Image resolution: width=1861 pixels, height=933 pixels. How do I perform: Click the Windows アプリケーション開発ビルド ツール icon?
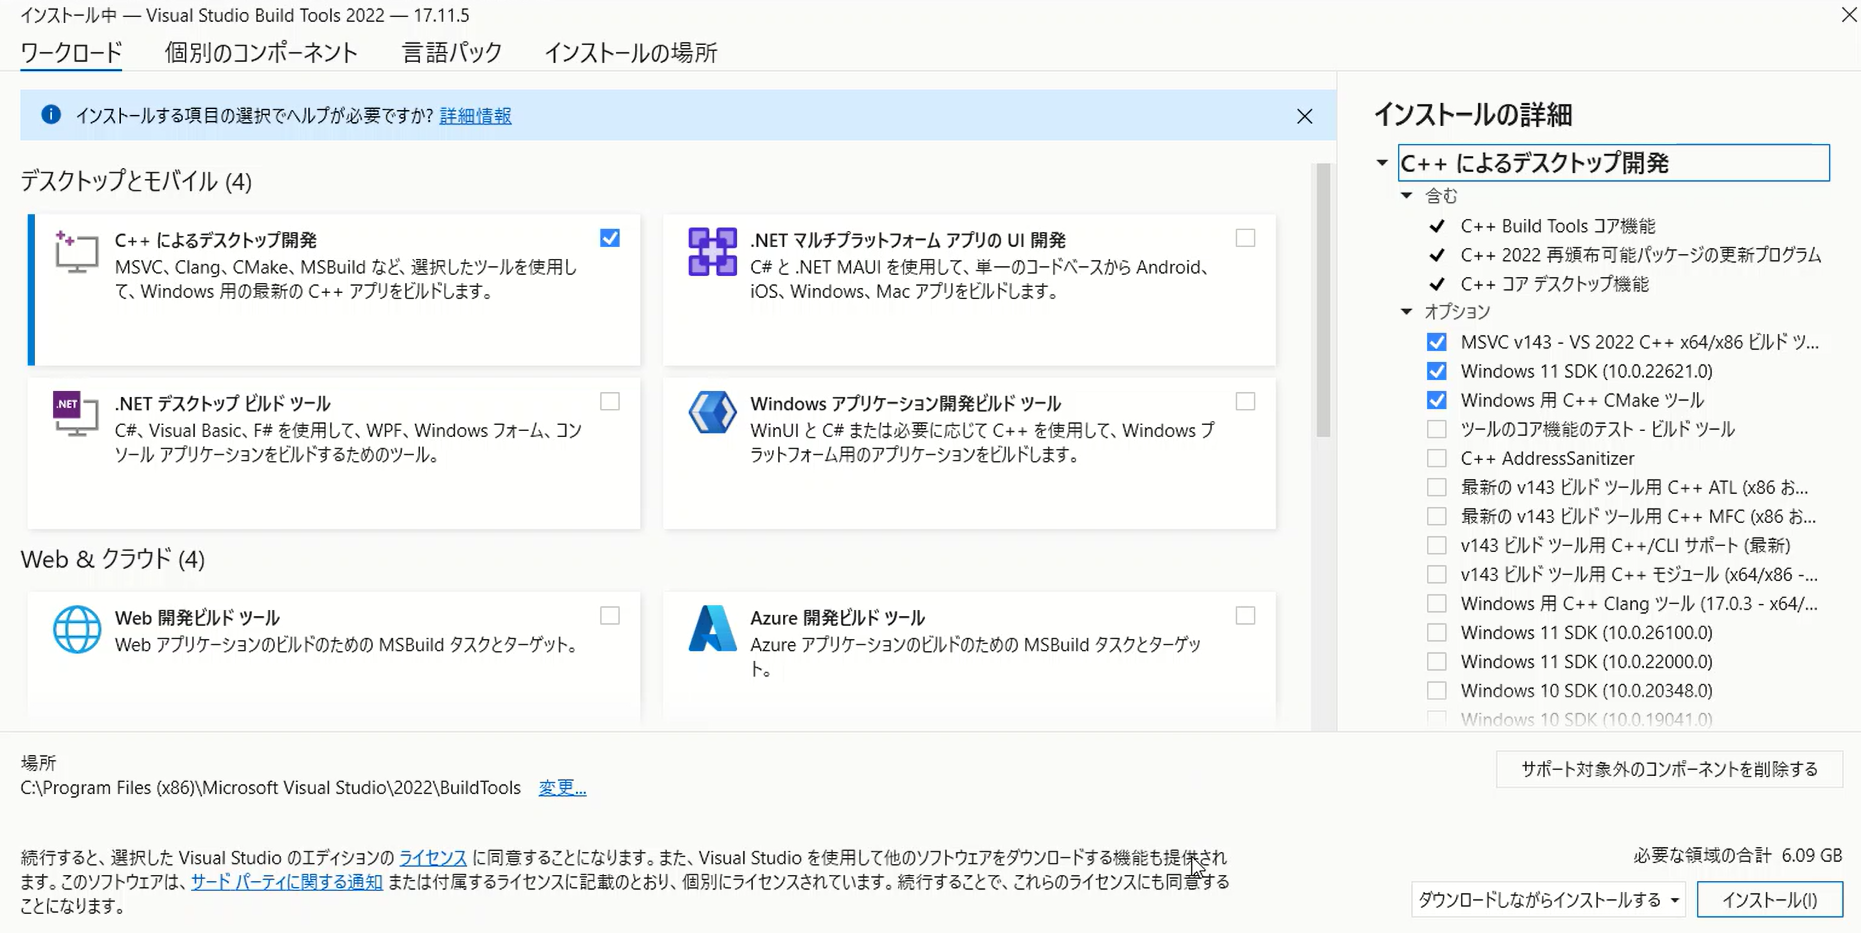click(712, 412)
